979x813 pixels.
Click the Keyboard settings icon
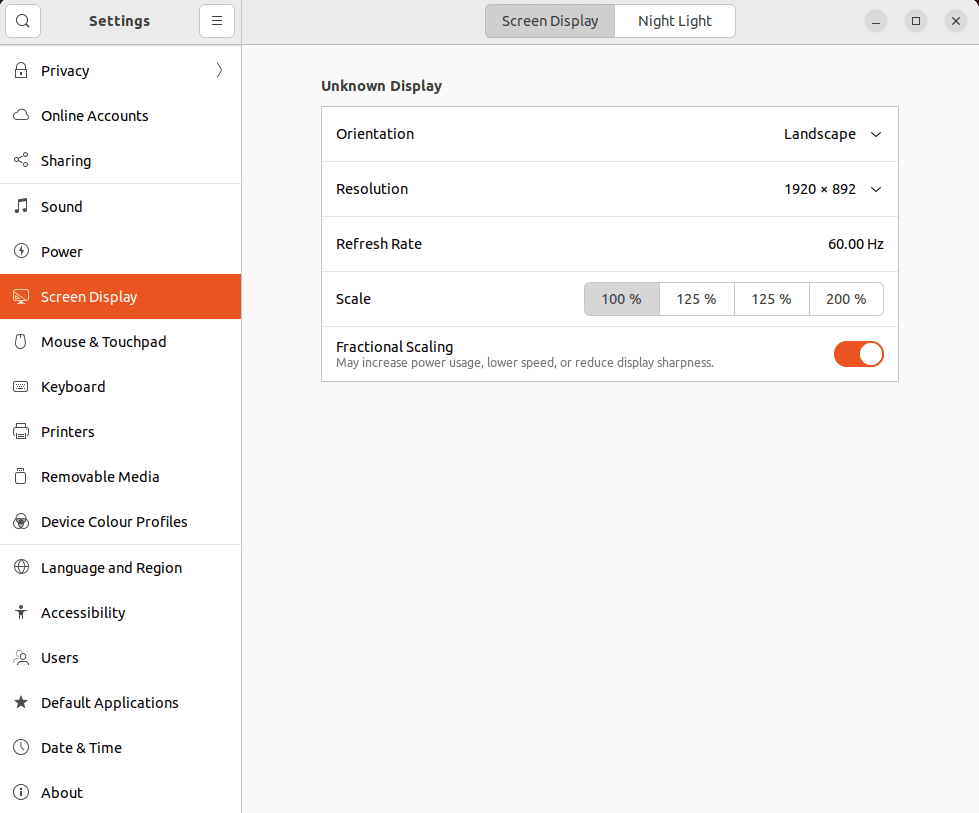point(20,386)
